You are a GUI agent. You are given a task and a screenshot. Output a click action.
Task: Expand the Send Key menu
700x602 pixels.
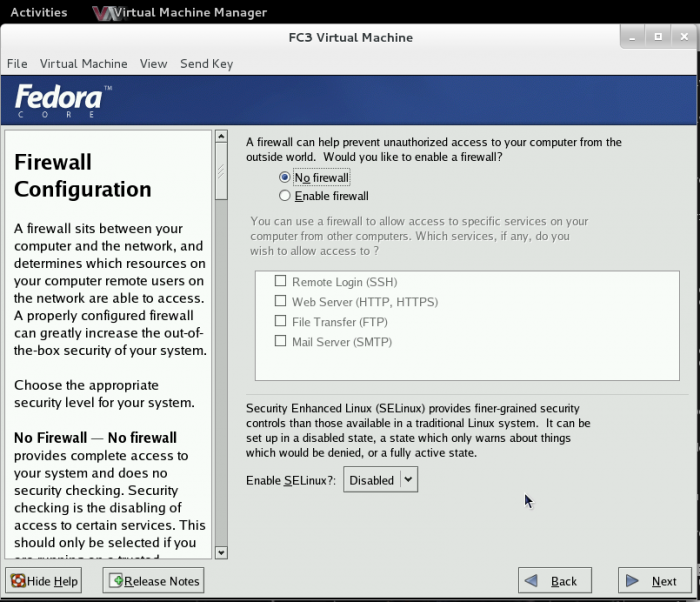tap(206, 64)
